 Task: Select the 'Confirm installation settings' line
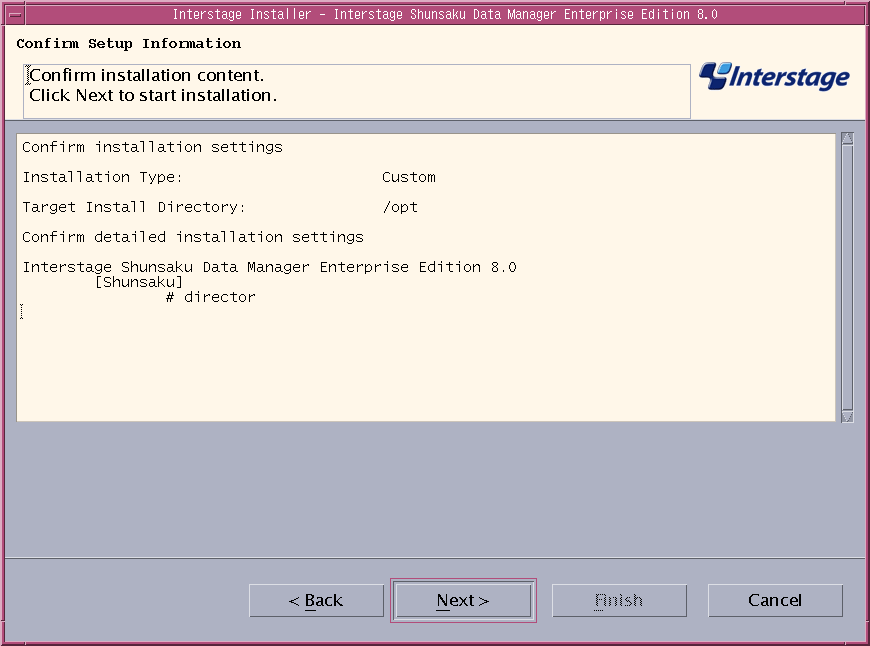coord(153,147)
